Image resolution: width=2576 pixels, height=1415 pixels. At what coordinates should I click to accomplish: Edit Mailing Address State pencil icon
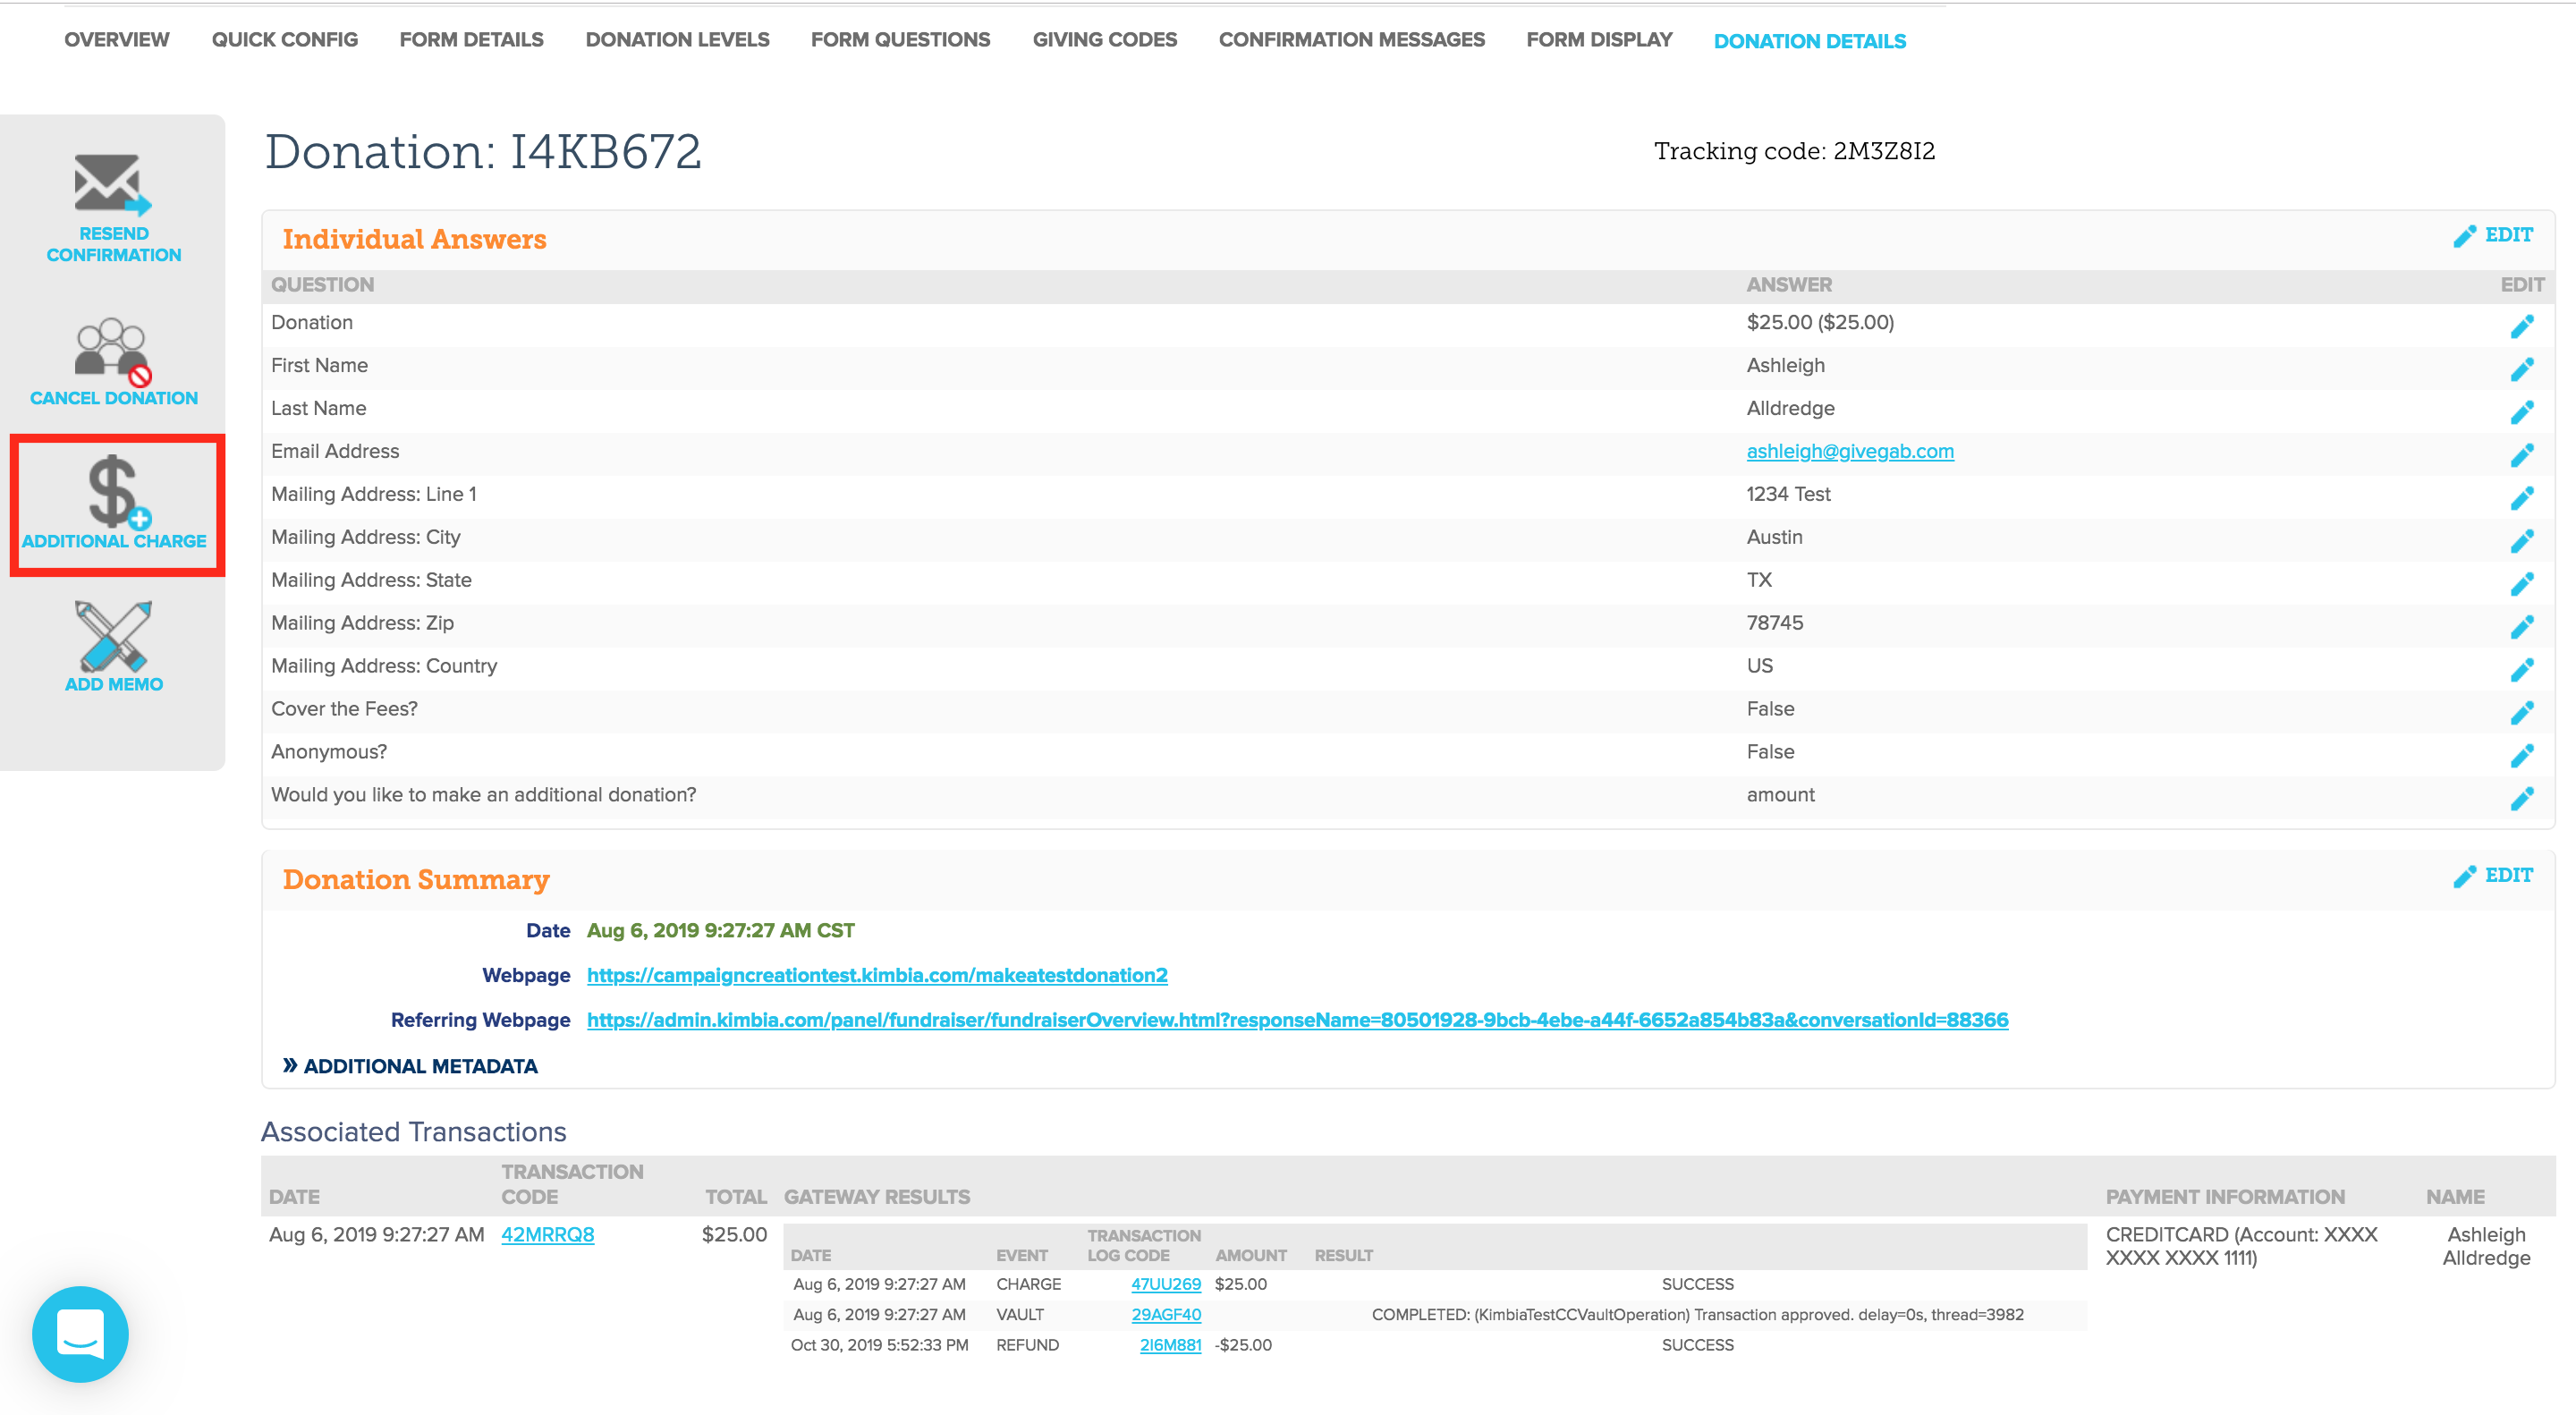point(2522,584)
